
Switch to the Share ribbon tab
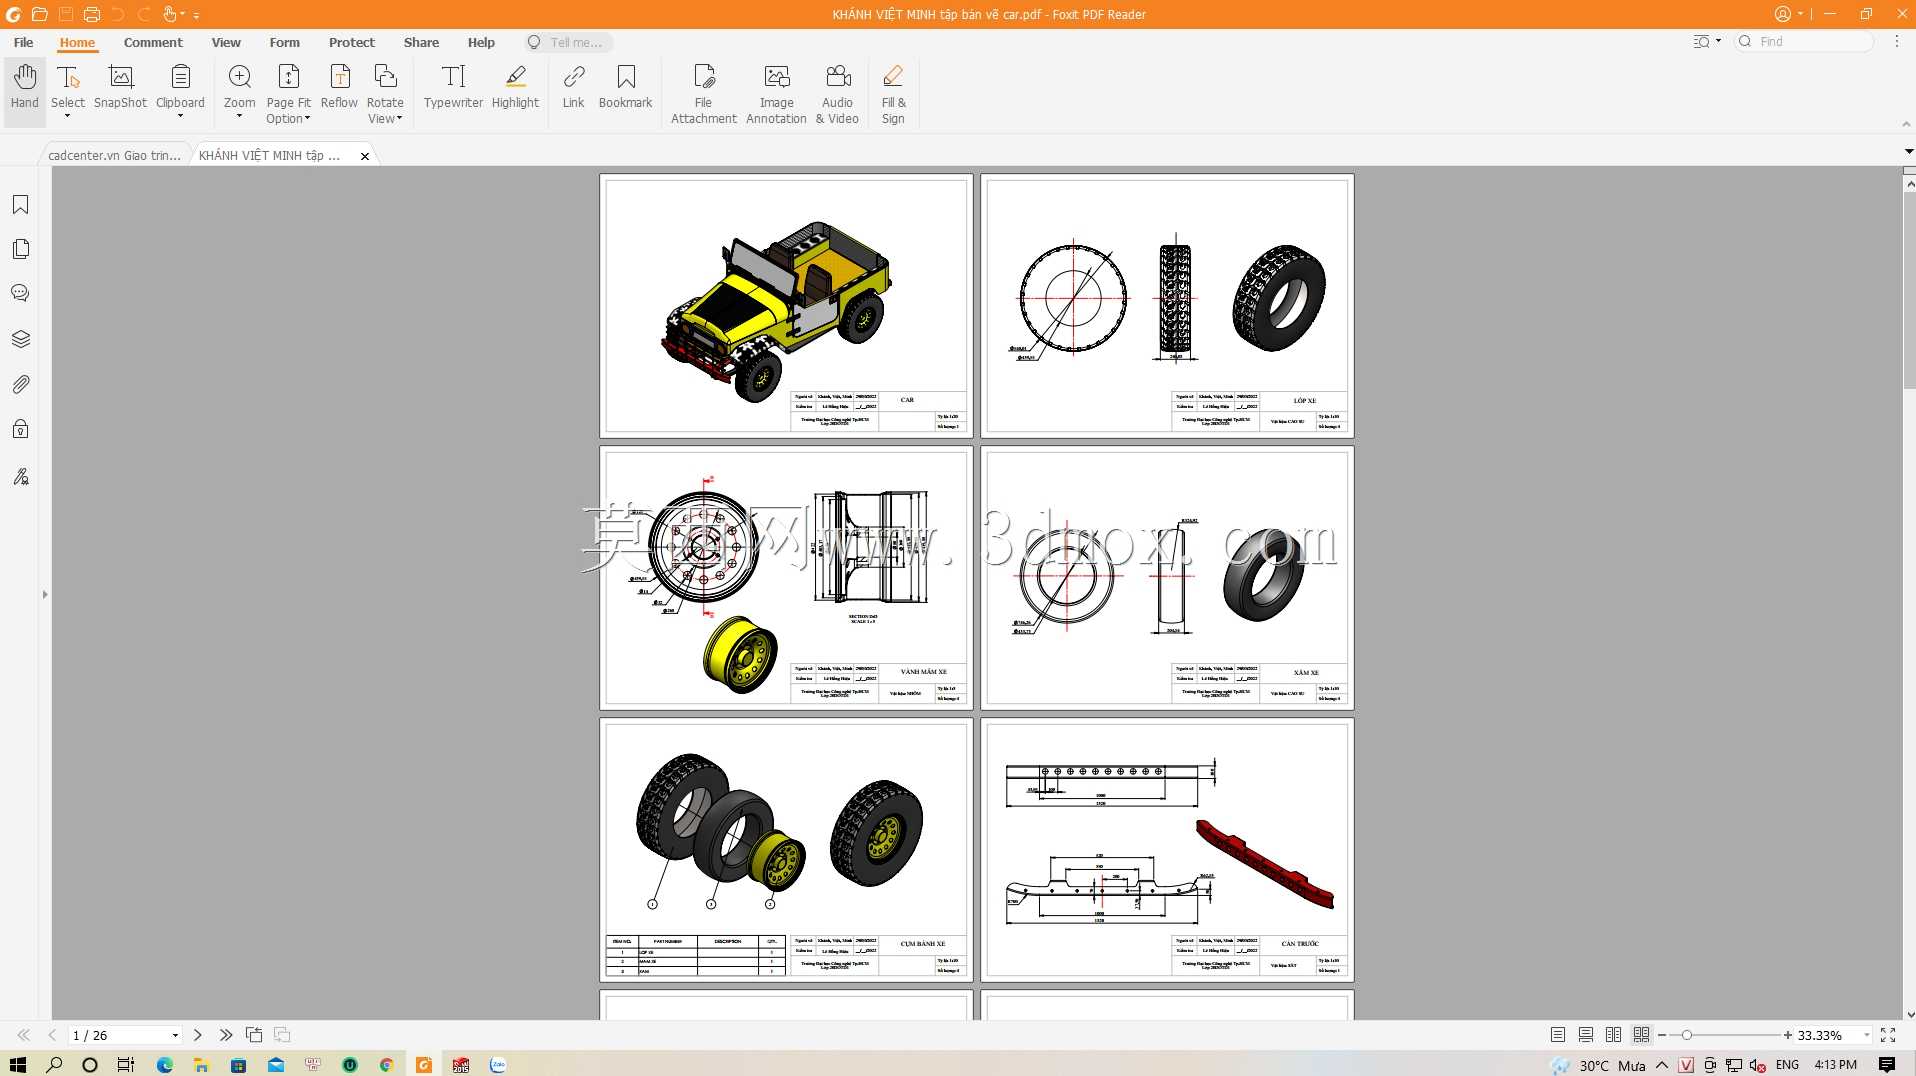pyautogui.click(x=421, y=42)
